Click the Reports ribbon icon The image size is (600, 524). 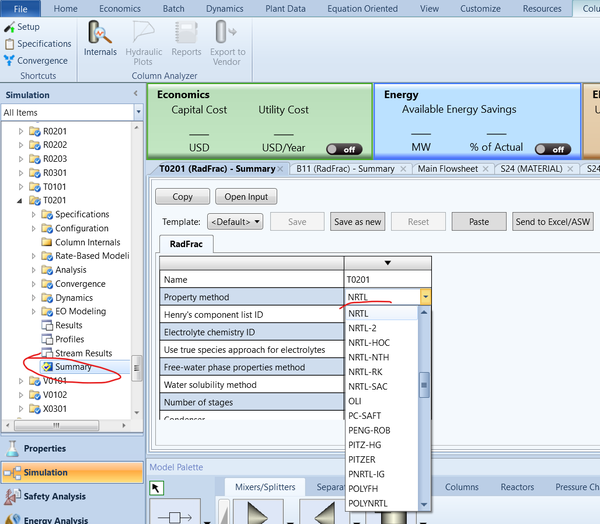pyautogui.click(x=186, y=38)
